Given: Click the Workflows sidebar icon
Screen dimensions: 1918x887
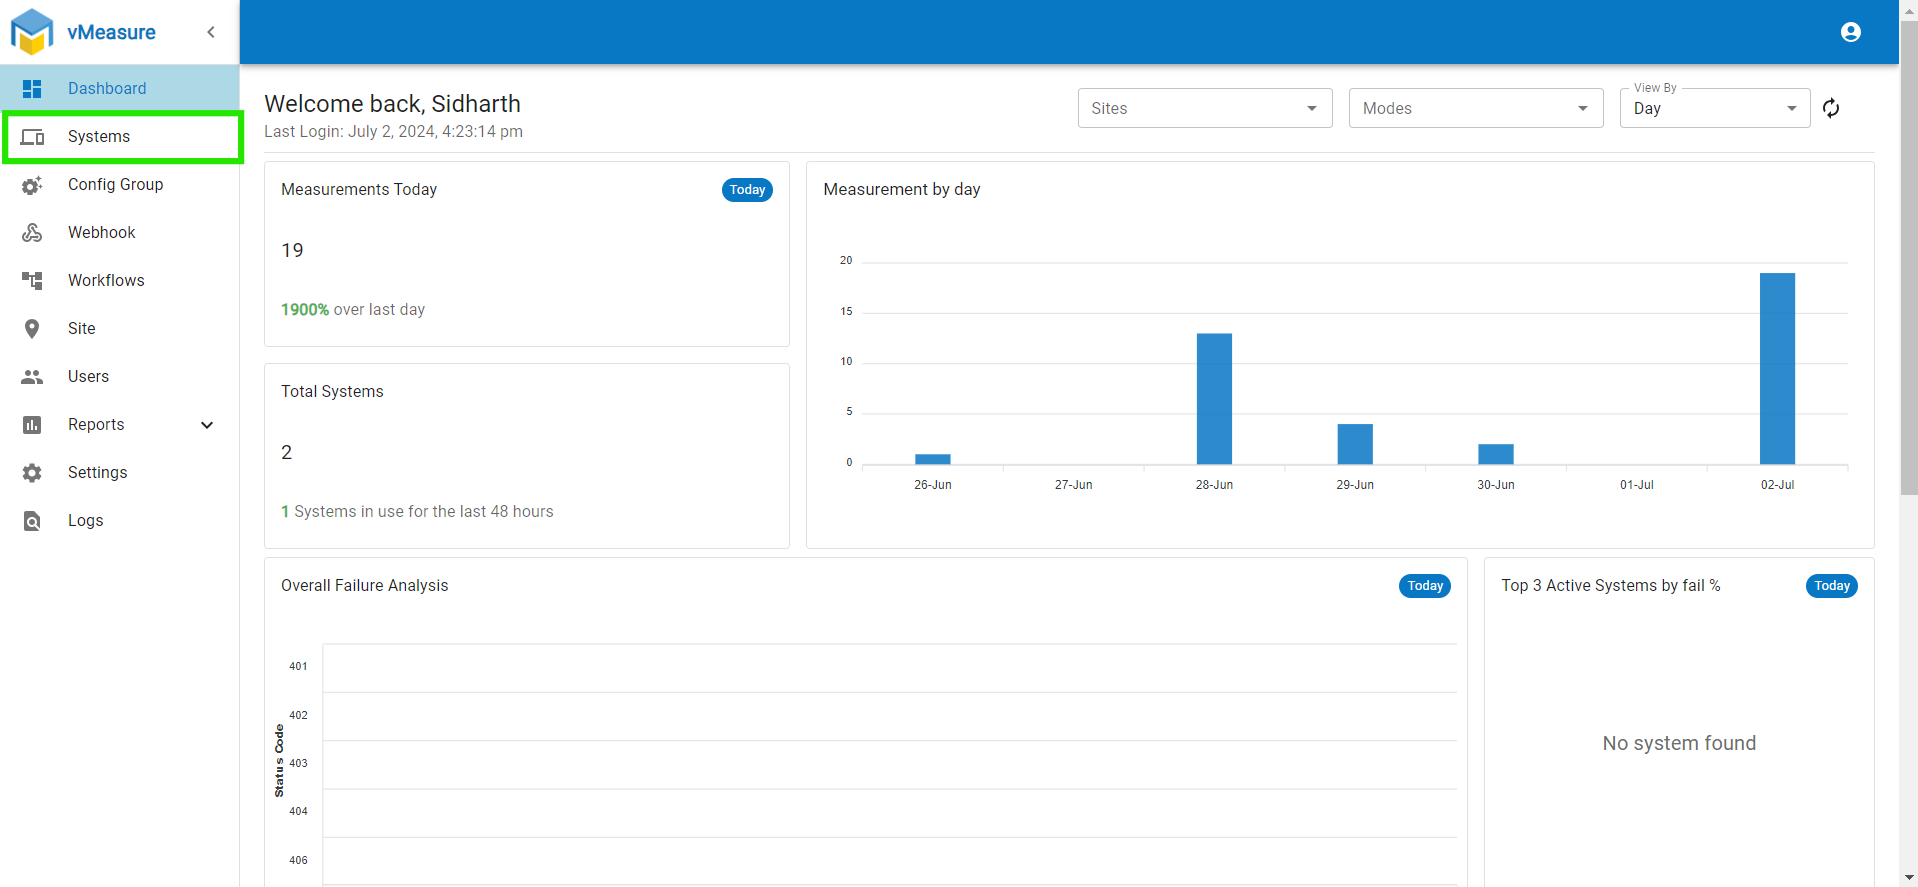Looking at the screenshot, I should click(x=32, y=280).
